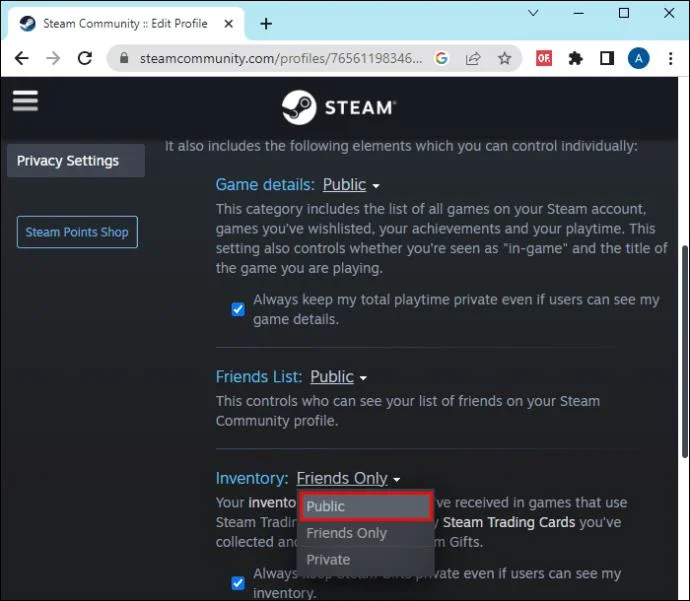View site security lock information
The image size is (690, 601).
point(124,58)
